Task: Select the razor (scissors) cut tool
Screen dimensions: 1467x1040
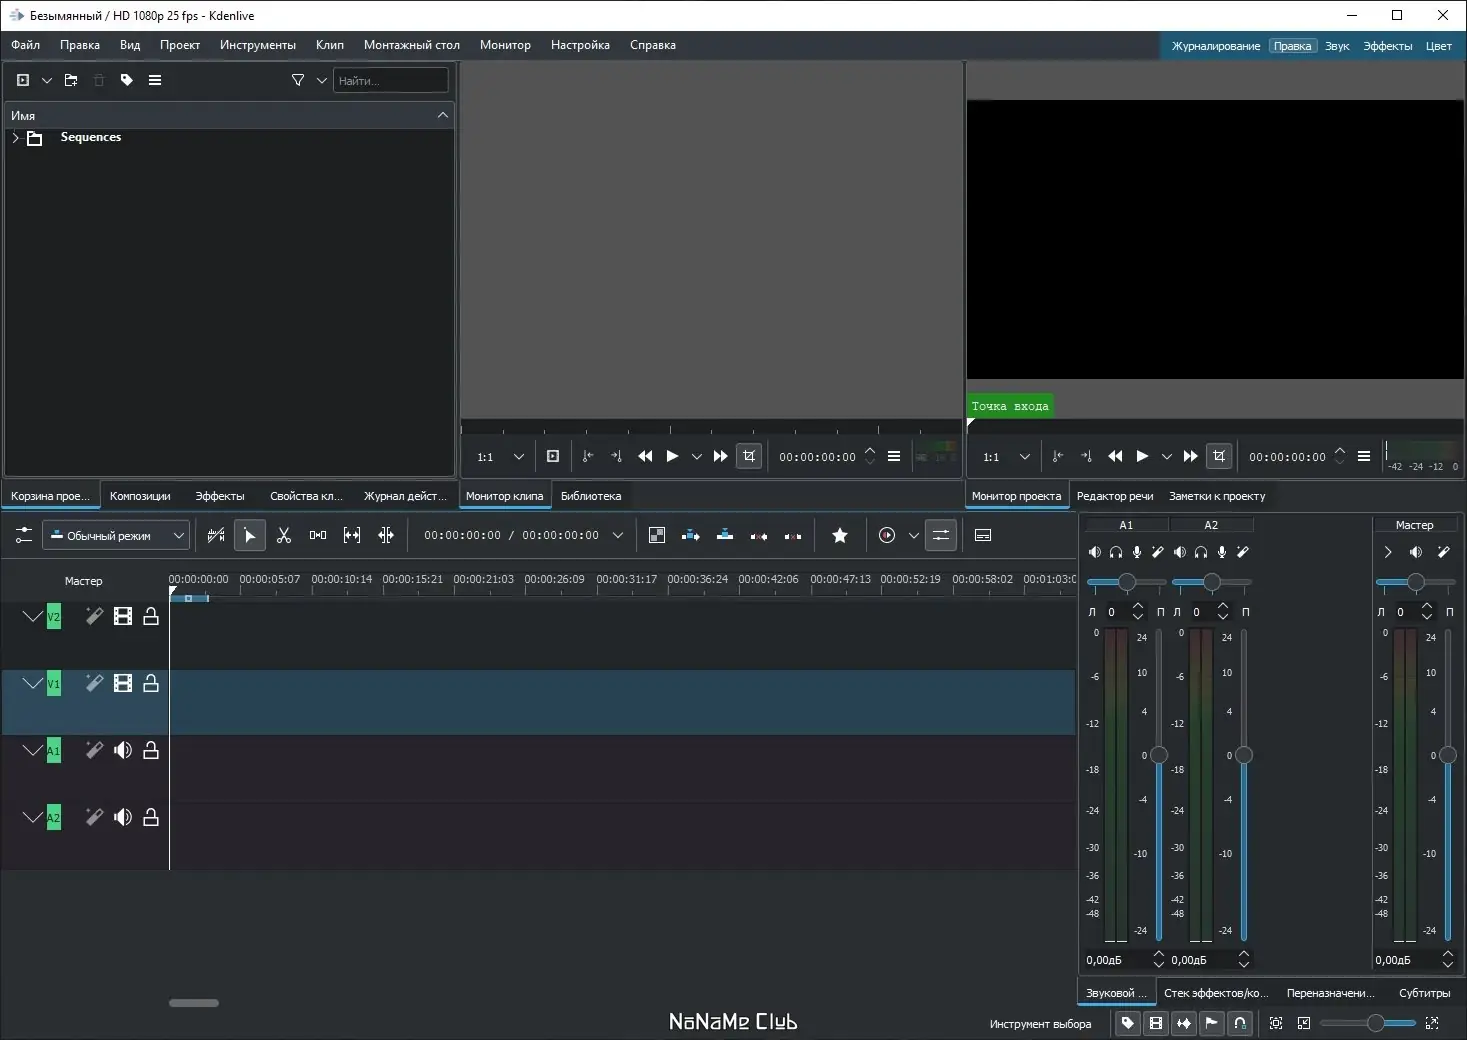Action: click(x=284, y=536)
